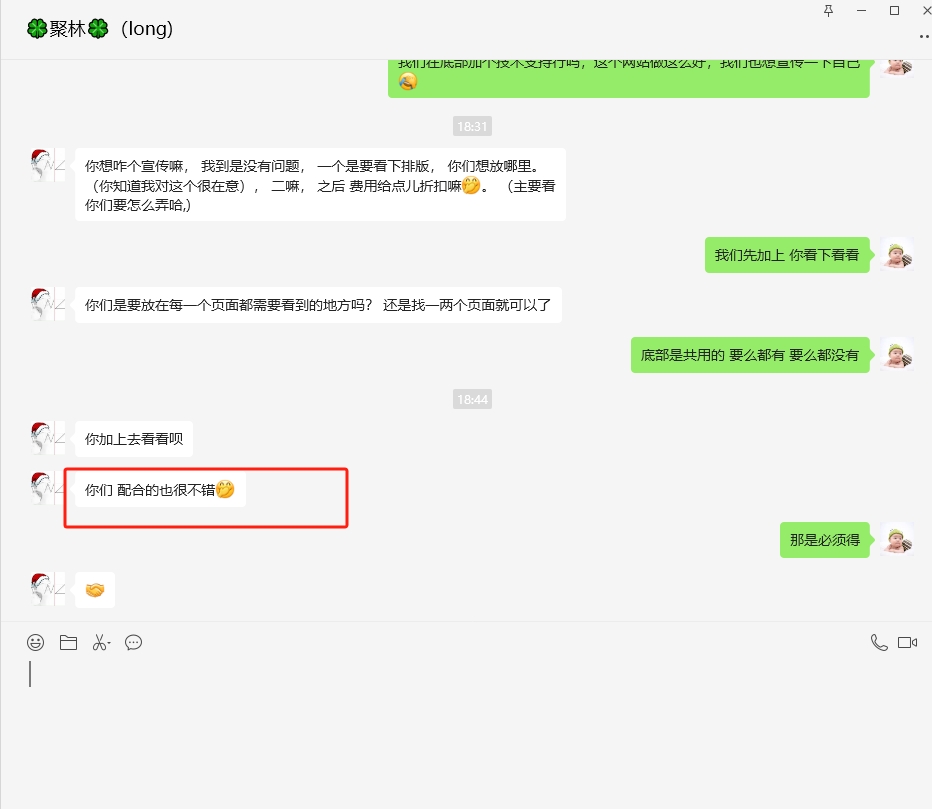Open the chat history bubble icon

(133, 643)
